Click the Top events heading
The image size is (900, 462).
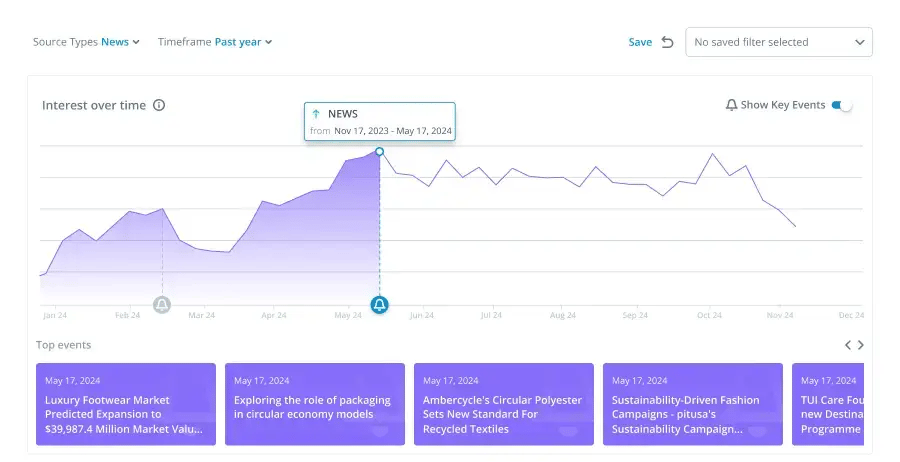point(64,345)
